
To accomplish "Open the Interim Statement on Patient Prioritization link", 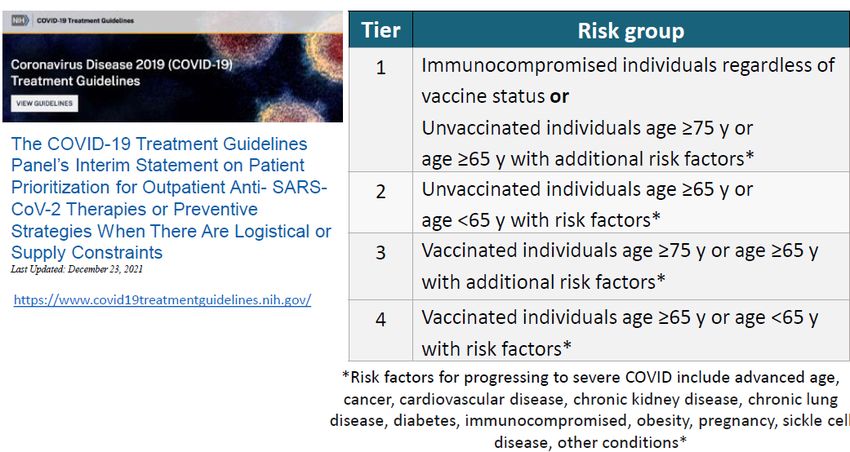I will tap(171, 198).
